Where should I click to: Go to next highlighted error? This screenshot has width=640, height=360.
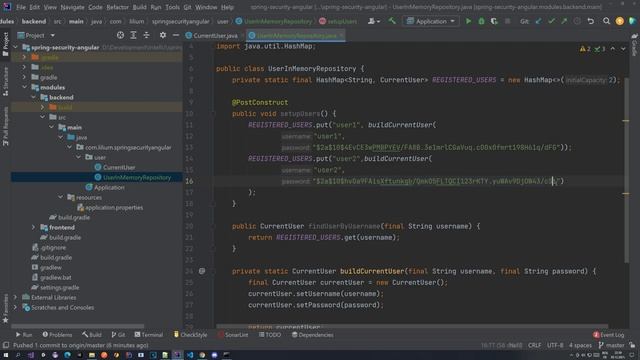click(x=623, y=49)
